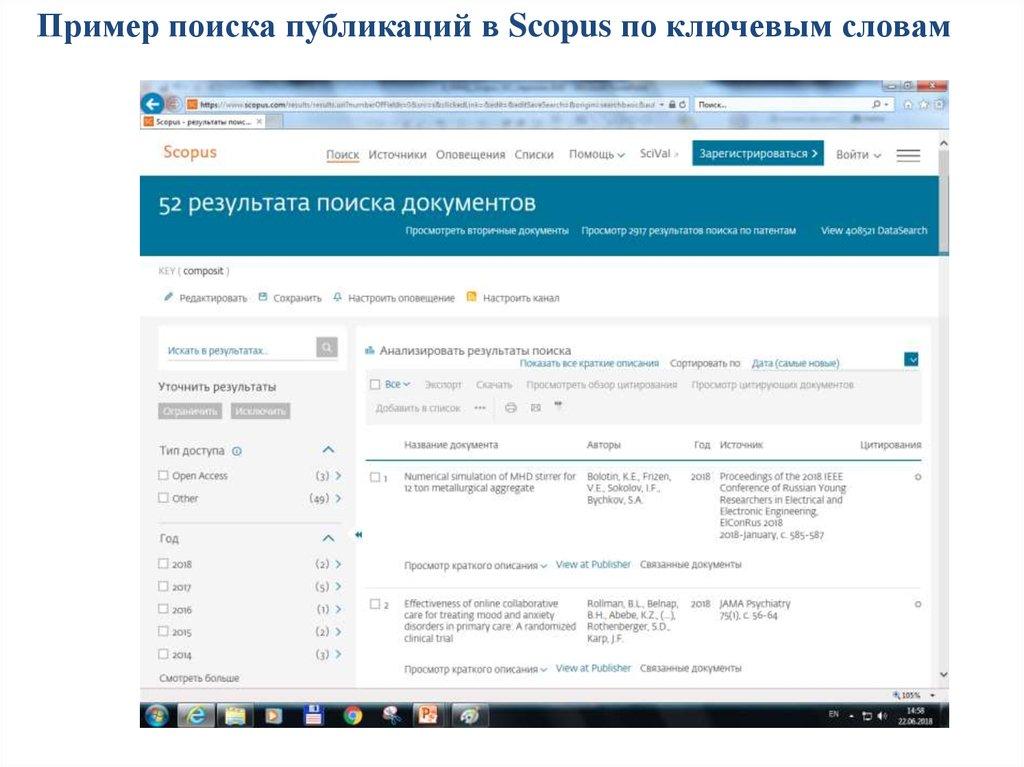Click the bell icon for Настроить оповещение

tap(338, 297)
